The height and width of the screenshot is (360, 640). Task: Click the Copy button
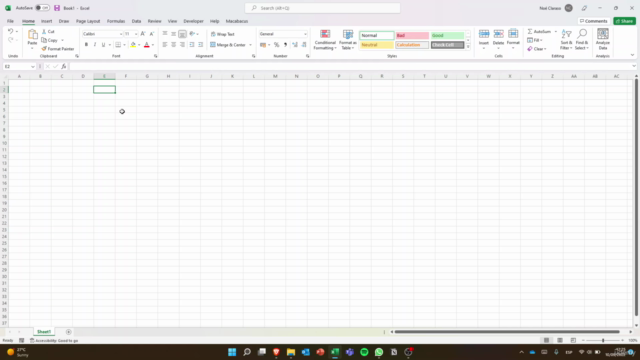pyautogui.click(x=49, y=40)
